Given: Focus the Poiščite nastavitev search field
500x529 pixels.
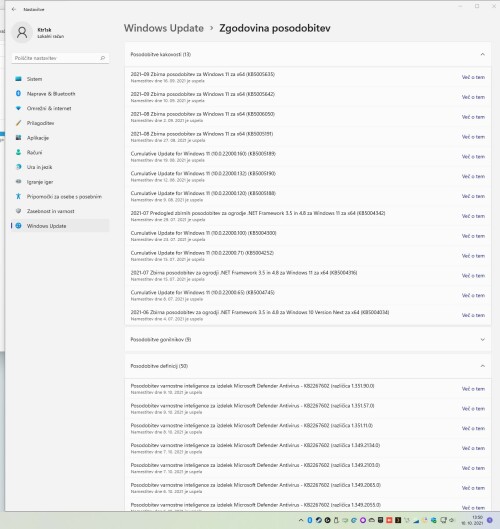Looking at the screenshot, I should [x=60, y=58].
